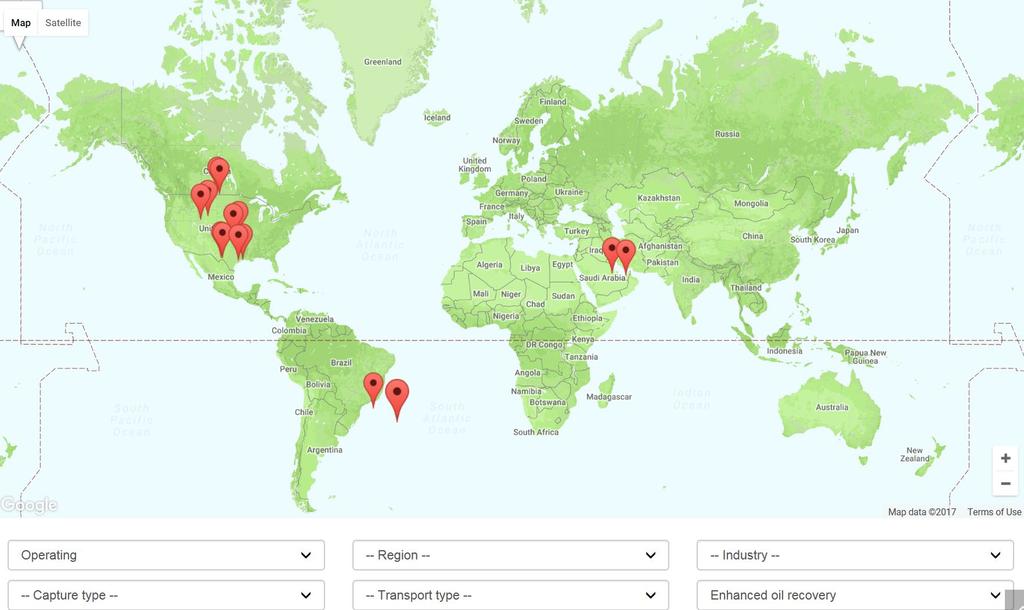The height and width of the screenshot is (610, 1024).
Task: Open the Capture type dropdown
Action: pyautogui.click(x=166, y=595)
